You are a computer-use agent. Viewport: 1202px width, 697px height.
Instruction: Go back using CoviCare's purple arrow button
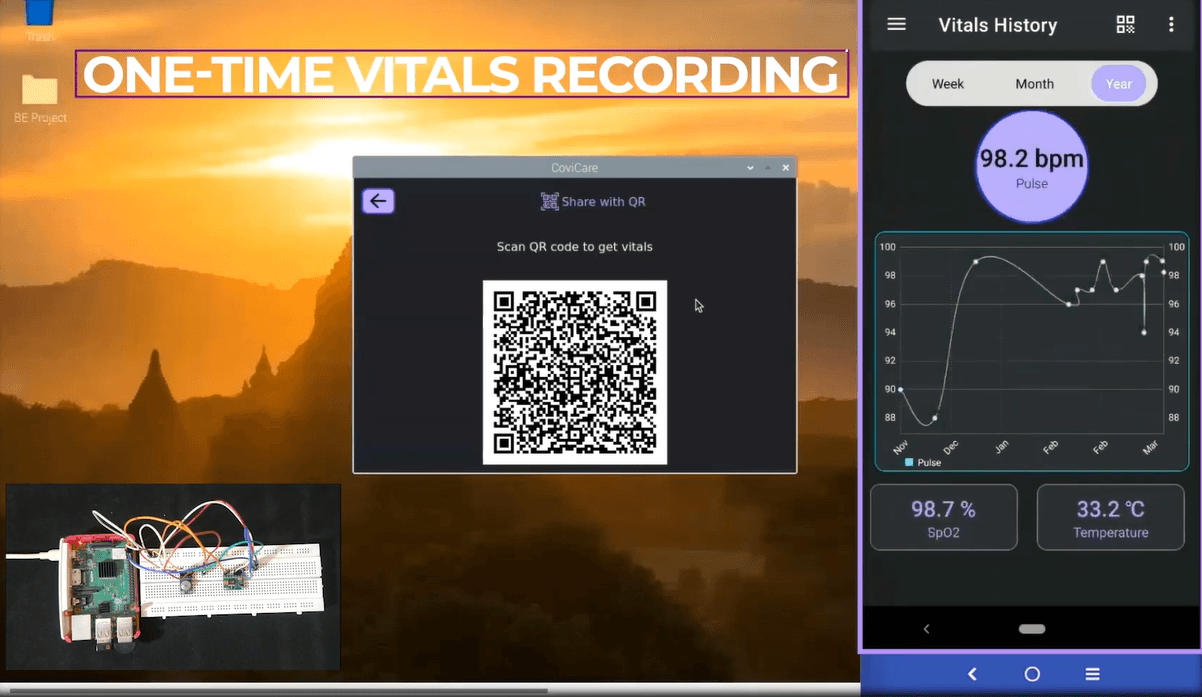pyautogui.click(x=378, y=201)
